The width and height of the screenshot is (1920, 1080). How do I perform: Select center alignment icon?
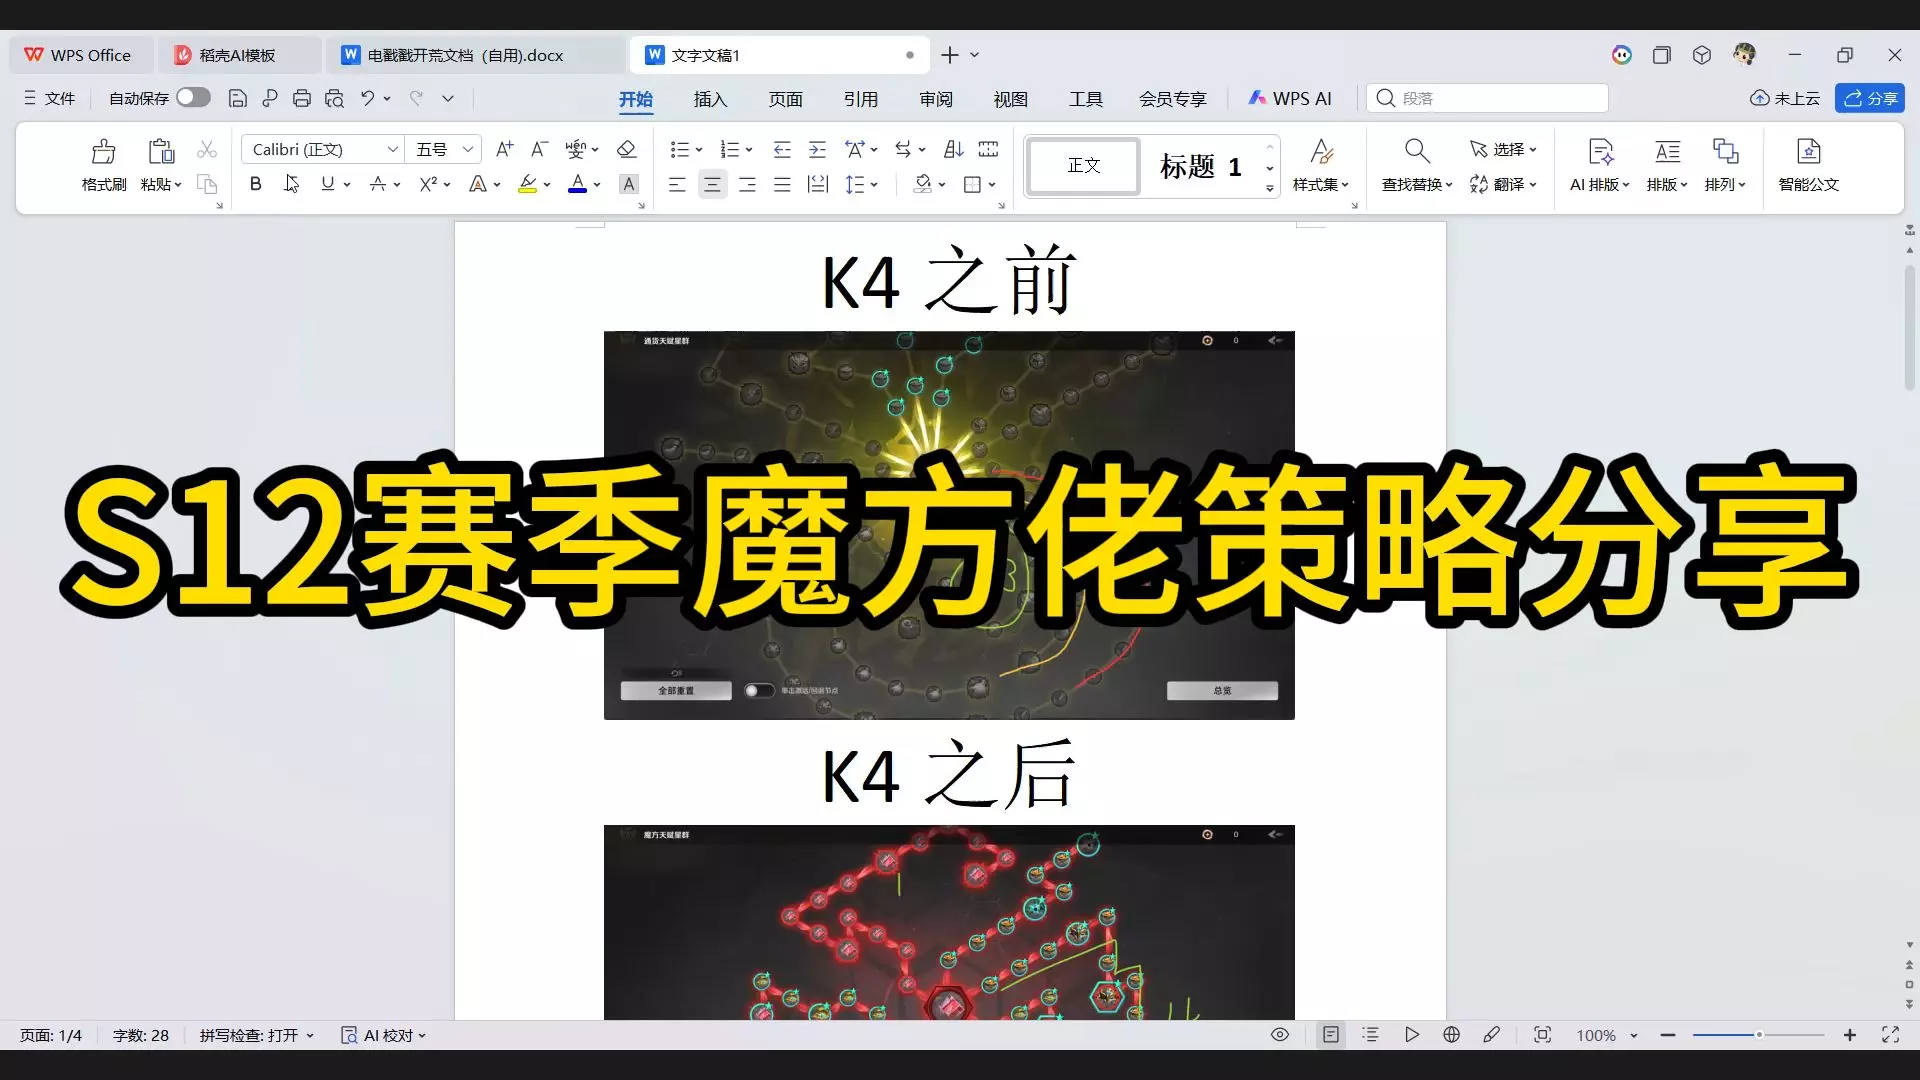tap(712, 185)
